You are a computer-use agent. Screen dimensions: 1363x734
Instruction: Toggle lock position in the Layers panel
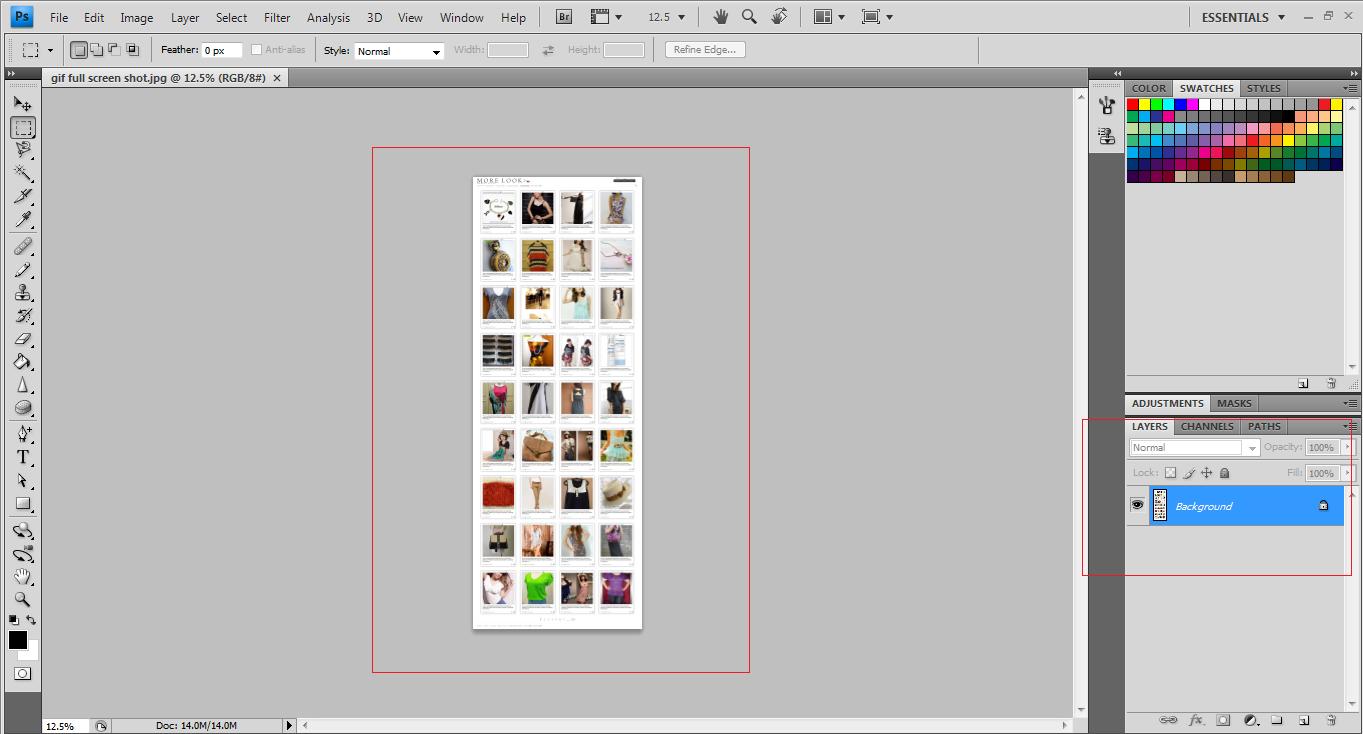pyautogui.click(x=1207, y=473)
